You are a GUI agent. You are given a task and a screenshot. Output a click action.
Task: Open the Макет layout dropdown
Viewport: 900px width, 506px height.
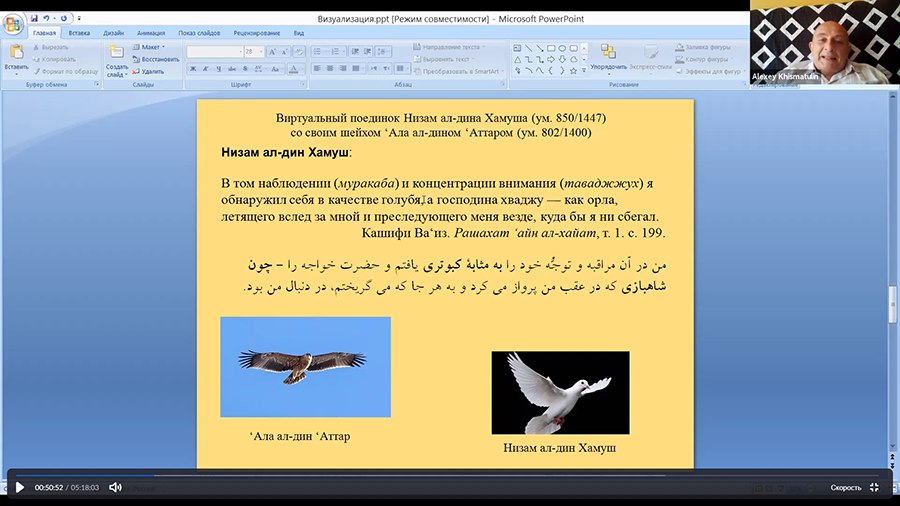pos(149,47)
